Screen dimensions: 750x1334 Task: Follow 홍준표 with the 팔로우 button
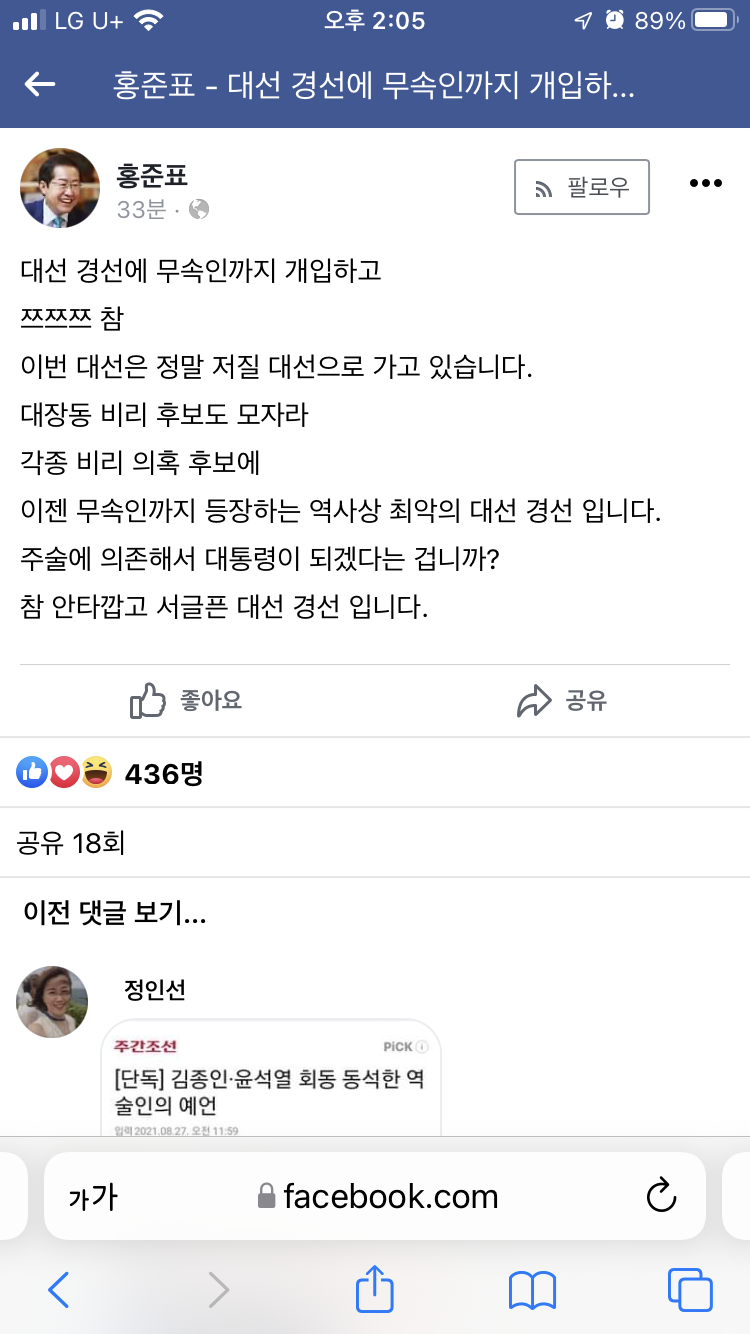(x=582, y=187)
